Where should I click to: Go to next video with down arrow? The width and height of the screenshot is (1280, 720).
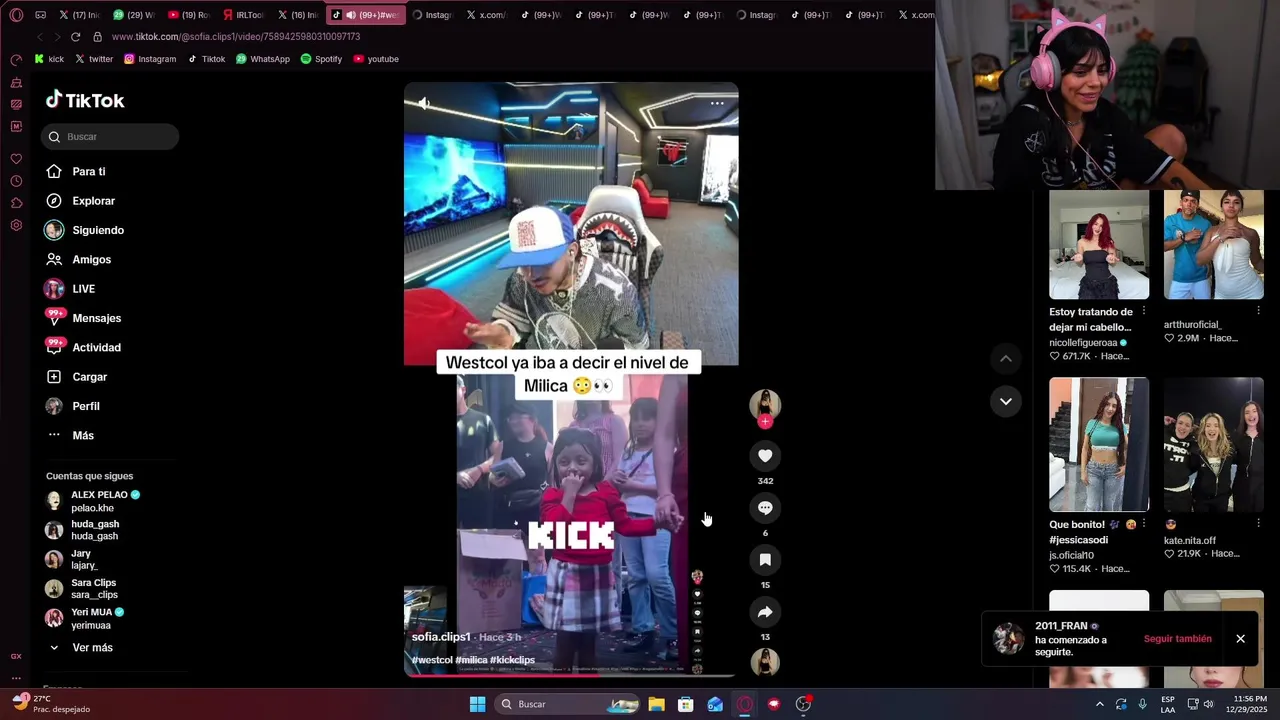[1006, 401]
